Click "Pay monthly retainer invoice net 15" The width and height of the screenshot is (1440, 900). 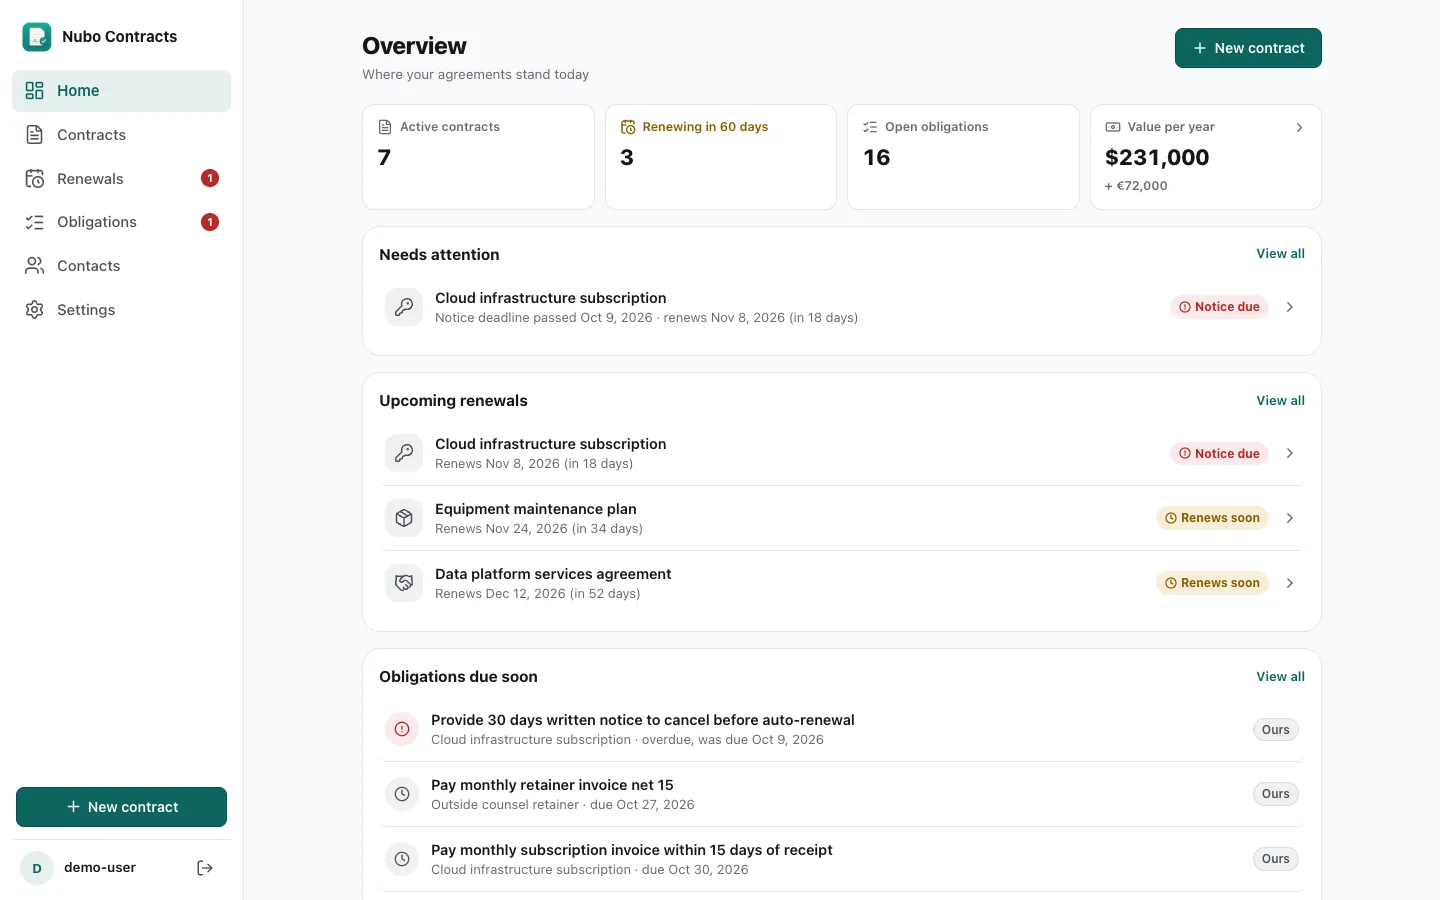pyautogui.click(x=552, y=785)
